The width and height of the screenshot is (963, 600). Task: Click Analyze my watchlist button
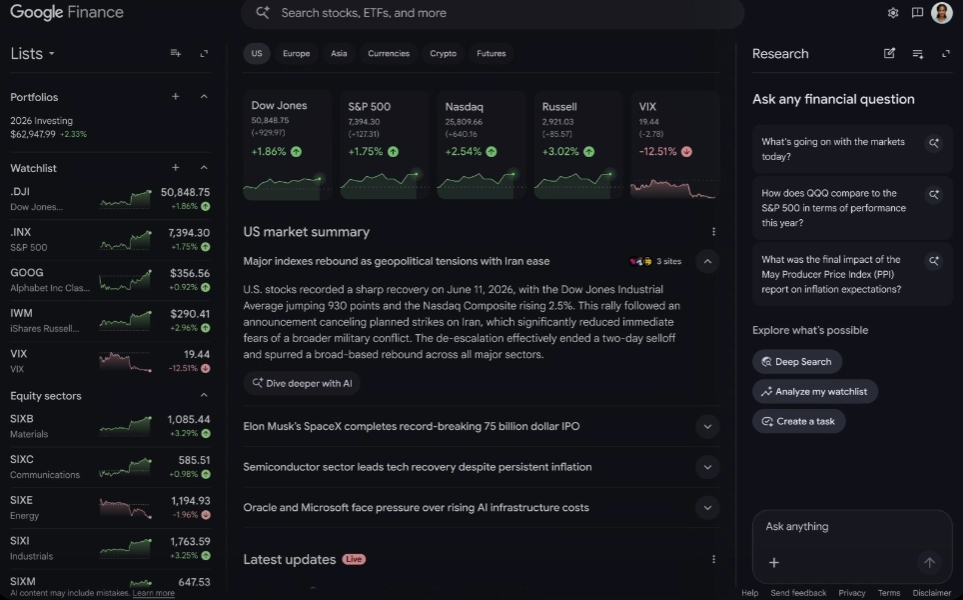[x=815, y=391]
